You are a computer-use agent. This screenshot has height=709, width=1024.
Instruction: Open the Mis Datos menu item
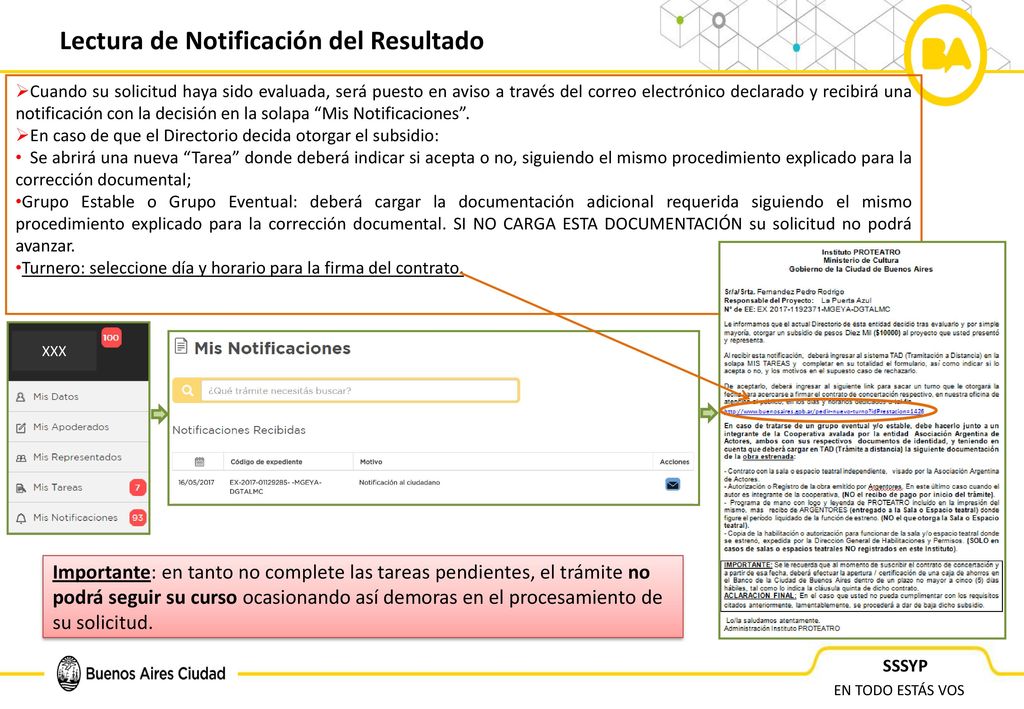coord(78,396)
